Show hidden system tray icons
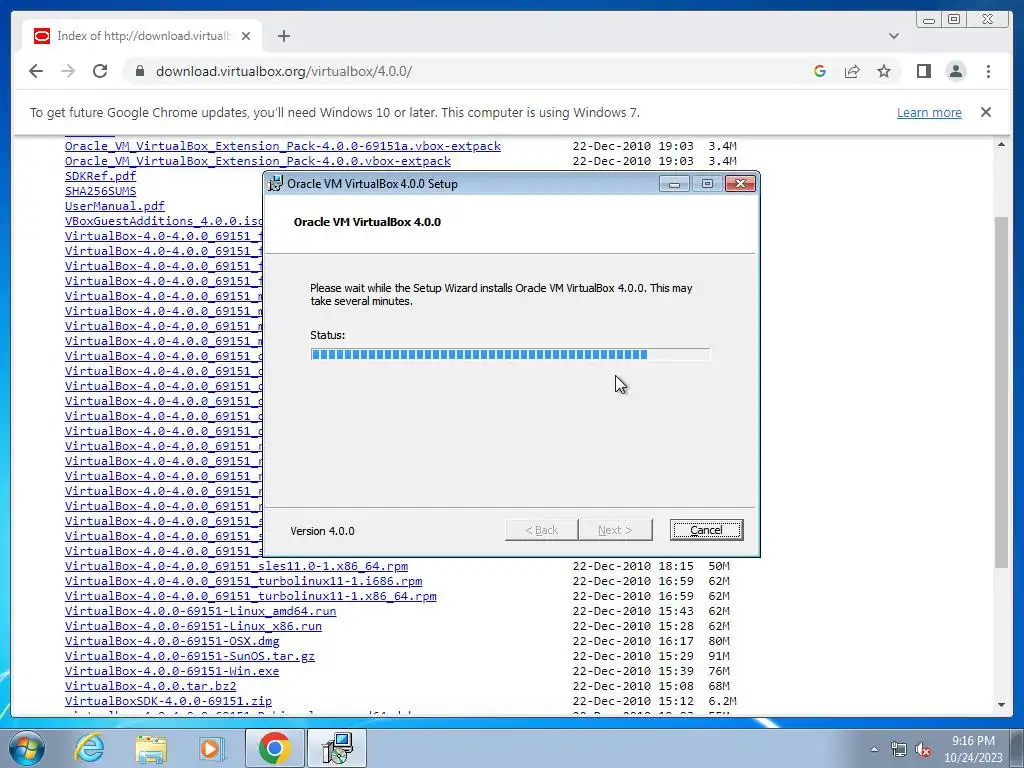Screen dimensions: 1024x768 point(874,749)
